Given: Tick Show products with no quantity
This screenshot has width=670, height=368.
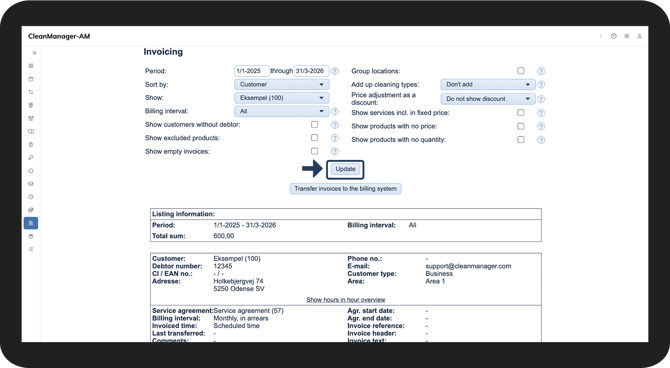Looking at the screenshot, I should tap(520, 139).
